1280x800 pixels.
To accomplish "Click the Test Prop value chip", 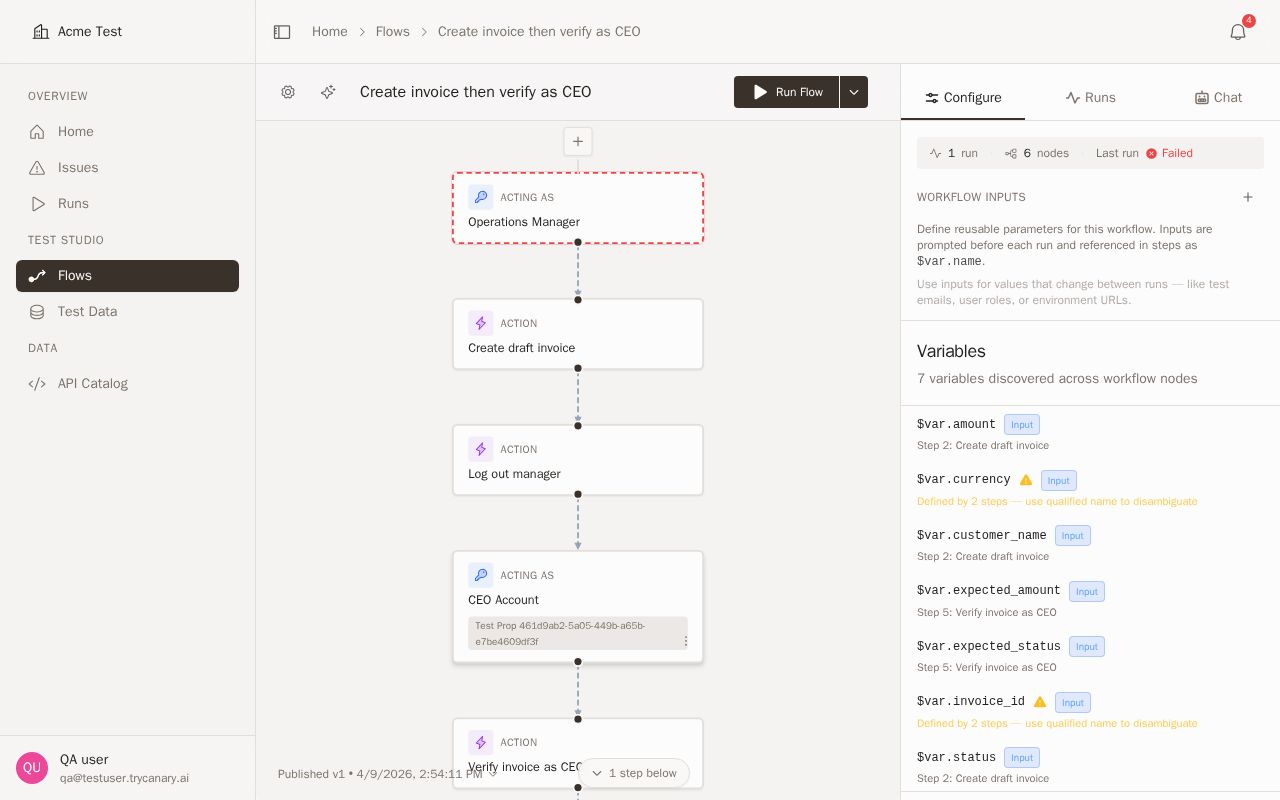I will coord(578,633).
